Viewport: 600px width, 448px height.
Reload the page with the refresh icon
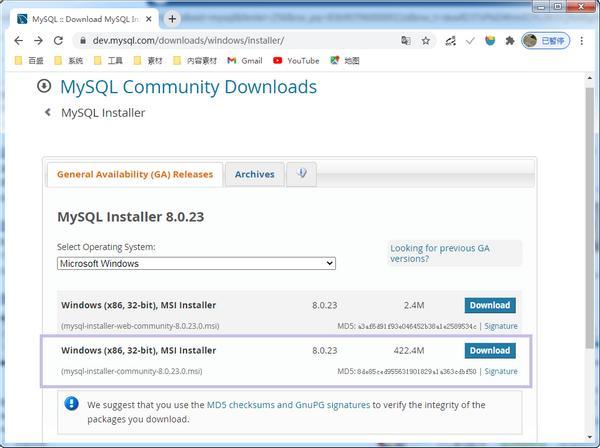point(58,41)
